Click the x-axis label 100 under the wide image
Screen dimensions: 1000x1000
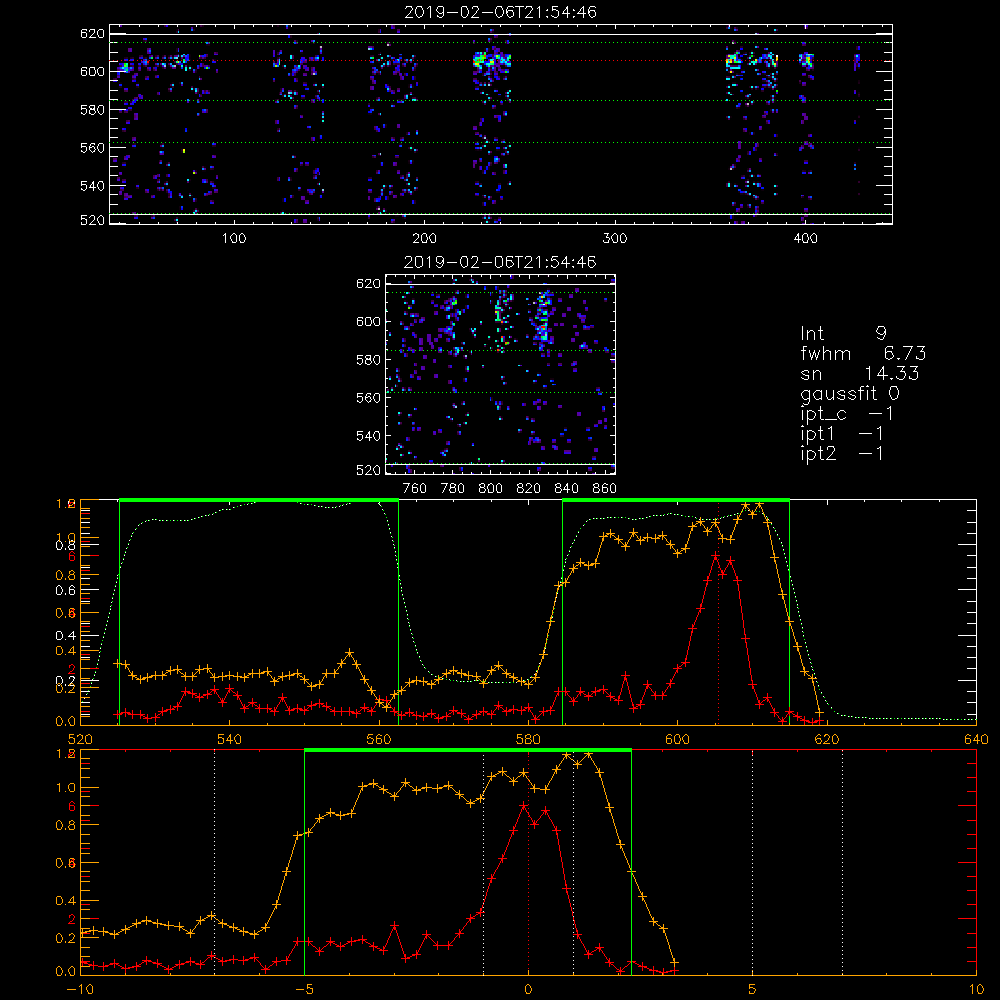pyautogui.click(x=233, y=239)
